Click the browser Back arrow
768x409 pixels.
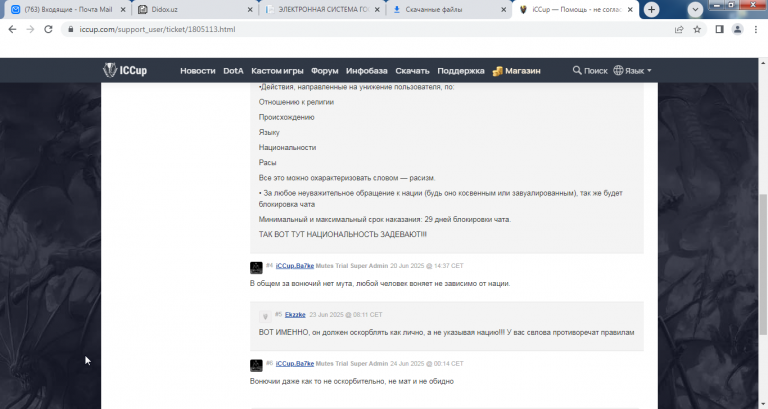12,29
